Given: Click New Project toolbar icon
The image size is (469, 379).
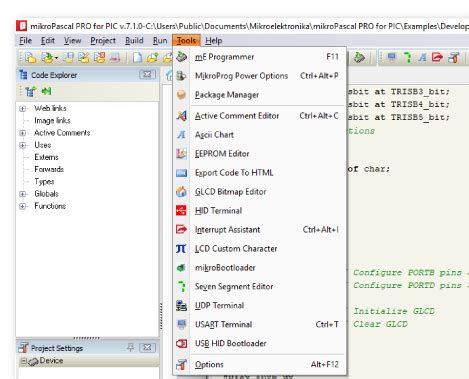Looking at the screenshot, I should pos(31,58).
